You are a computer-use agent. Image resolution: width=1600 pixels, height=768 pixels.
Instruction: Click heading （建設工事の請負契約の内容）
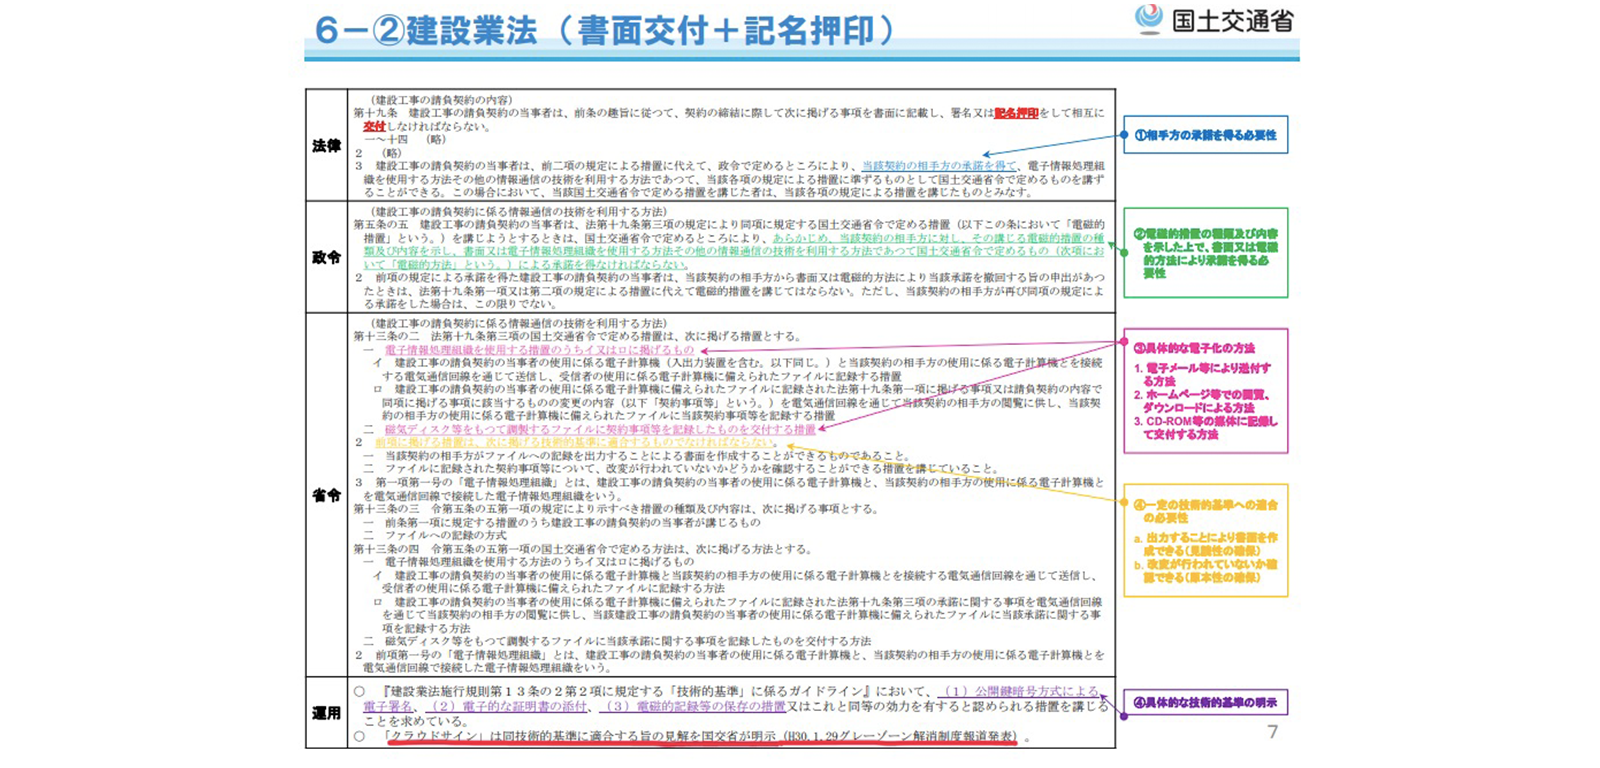pyautogui.click(x=441, y=100)
